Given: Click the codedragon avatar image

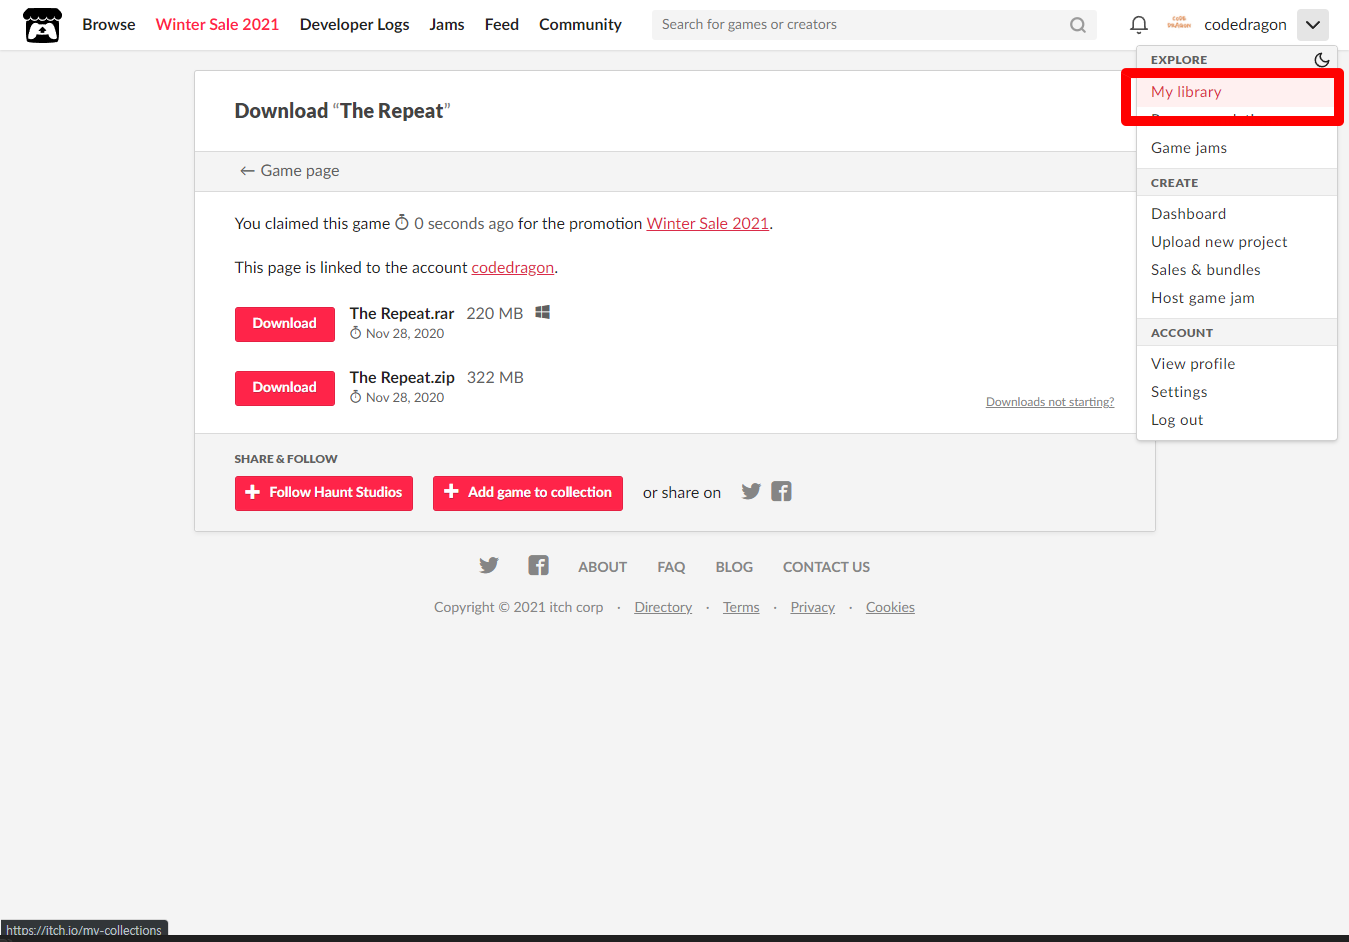Looking at the screenshot, I should point(1179,24).
